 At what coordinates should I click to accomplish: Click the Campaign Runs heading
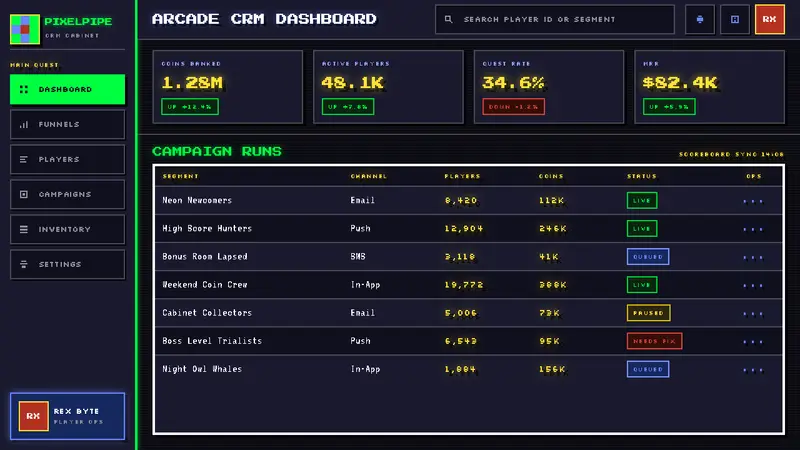[217, 152]
